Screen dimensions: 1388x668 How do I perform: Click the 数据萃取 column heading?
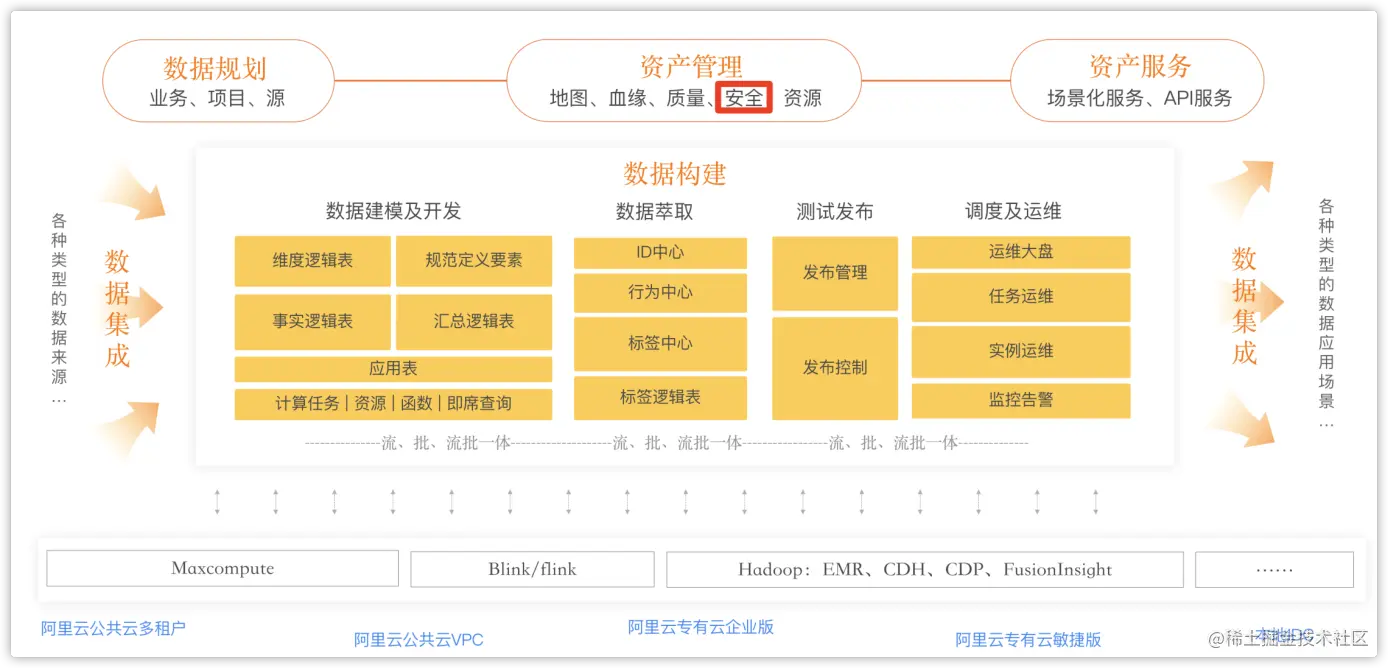654,211
